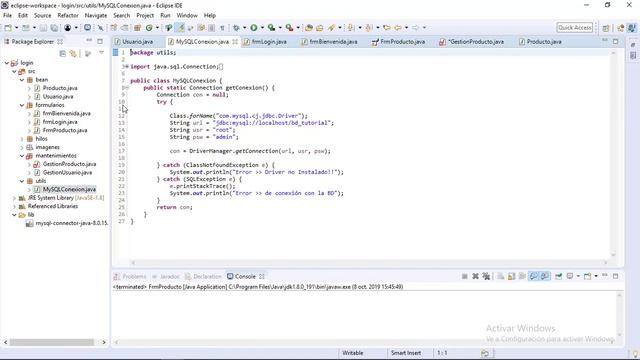This screenshot has width=640, height=360.
Task: Toggle Block Selection Mode toolbar button
Action: click(x=211, y=28)
